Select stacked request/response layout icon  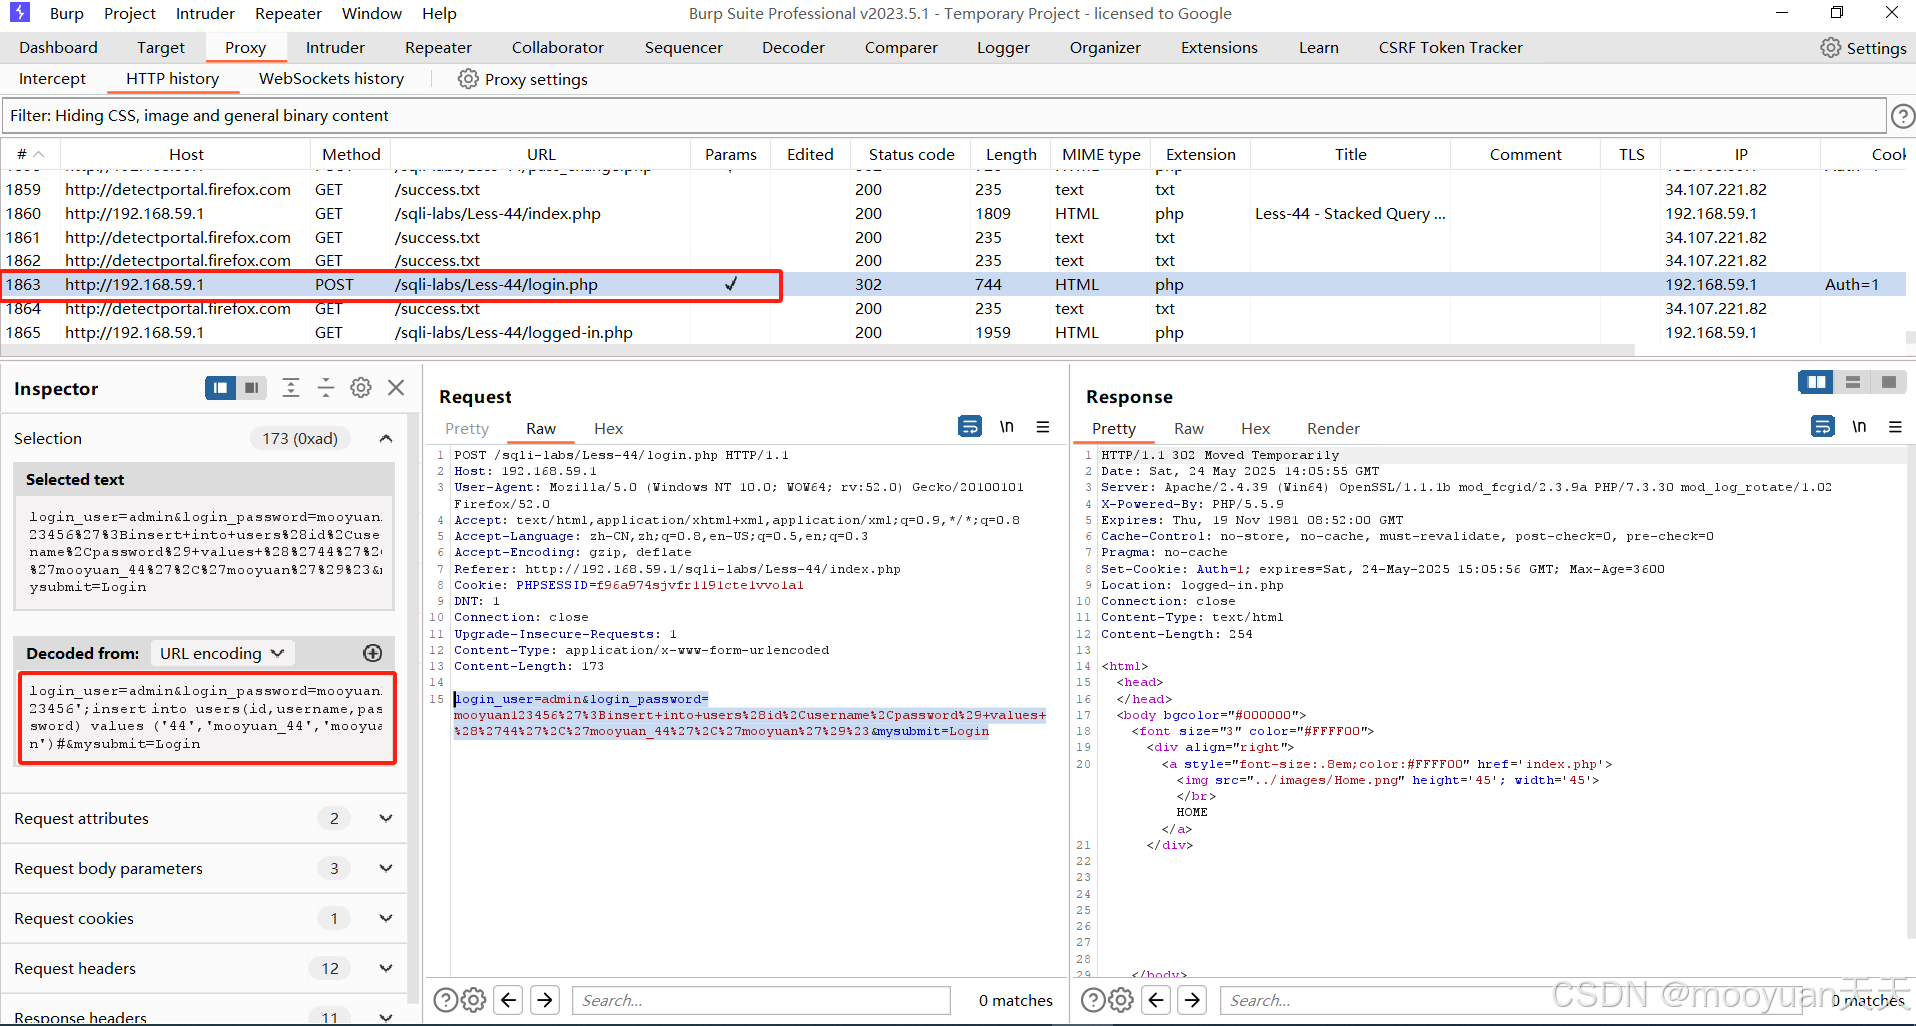pos(1853,382)
